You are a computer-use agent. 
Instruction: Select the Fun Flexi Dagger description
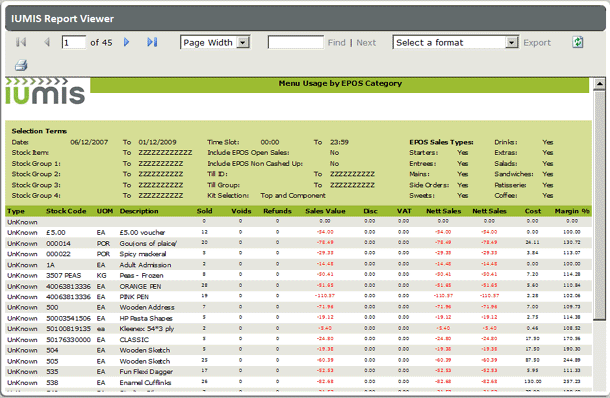(x=146, y=372)
